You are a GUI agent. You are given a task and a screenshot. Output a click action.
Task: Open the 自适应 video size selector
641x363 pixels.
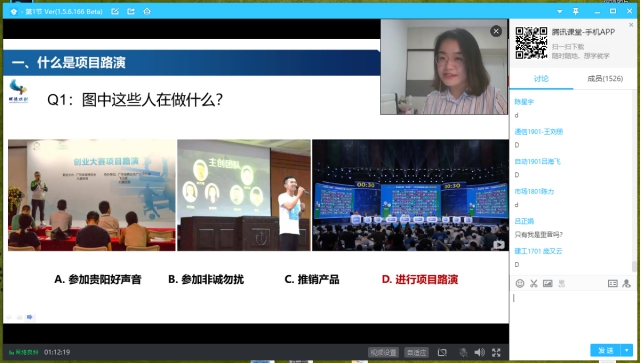[x=416, y=352]
